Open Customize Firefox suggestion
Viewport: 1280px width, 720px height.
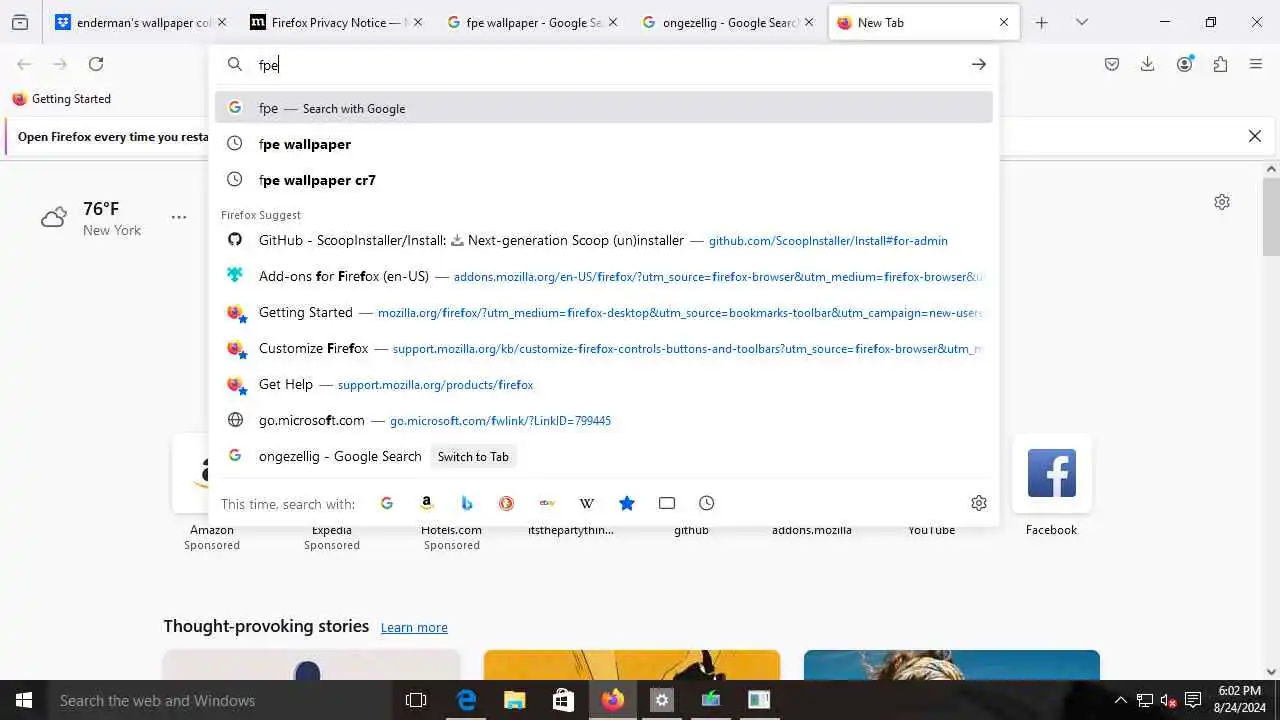click(604, 348)
